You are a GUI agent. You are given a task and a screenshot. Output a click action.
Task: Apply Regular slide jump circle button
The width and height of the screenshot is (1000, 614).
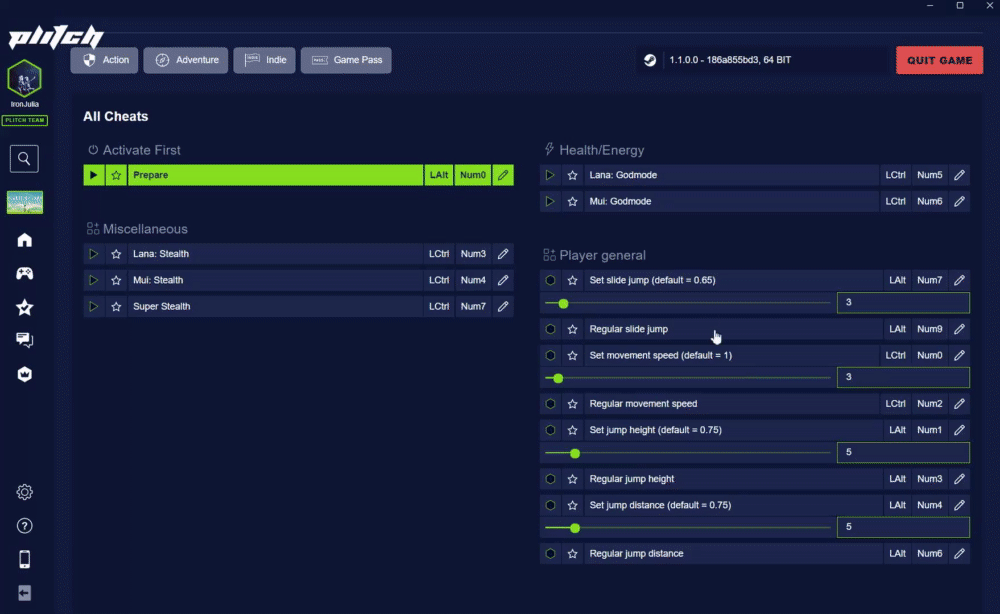click(x=550, y=329)
